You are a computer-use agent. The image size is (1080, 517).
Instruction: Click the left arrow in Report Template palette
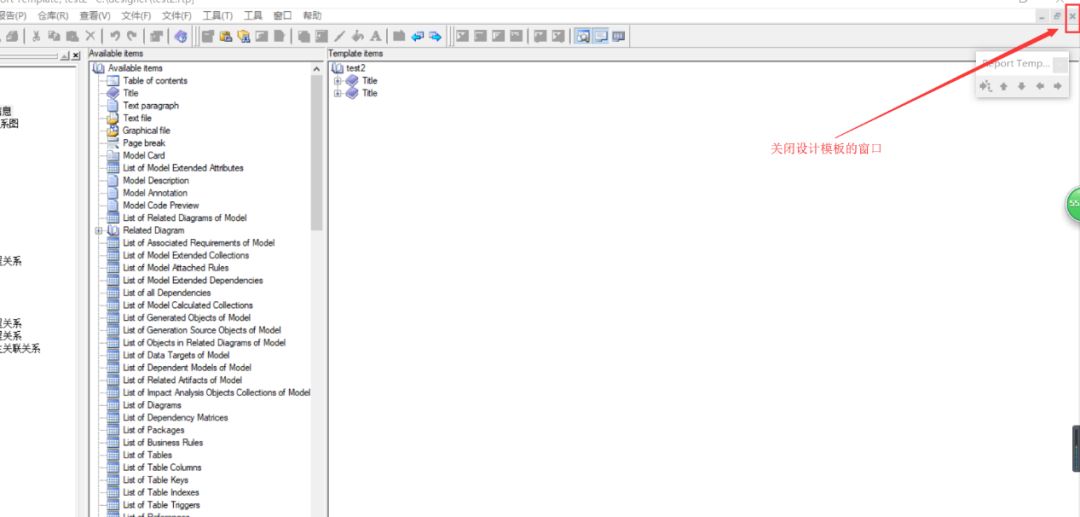click(1039, 86)
